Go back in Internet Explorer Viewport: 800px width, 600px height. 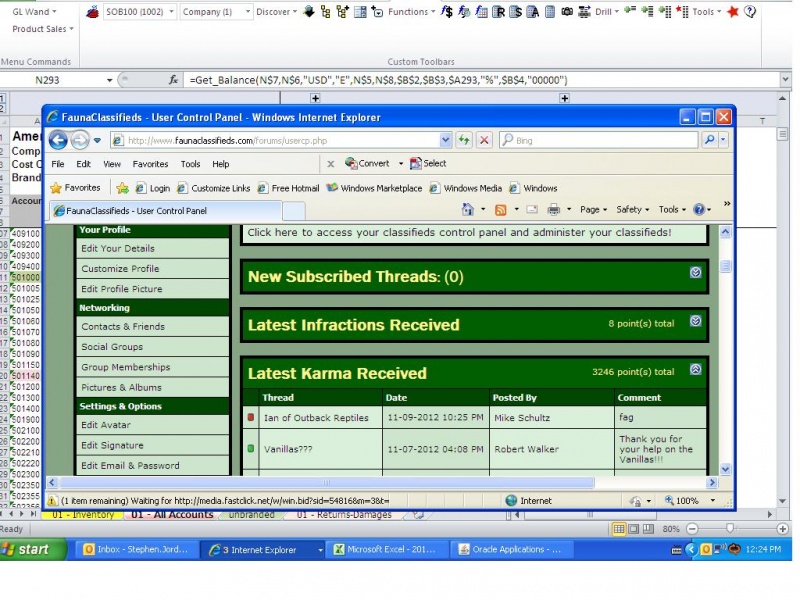58,140
